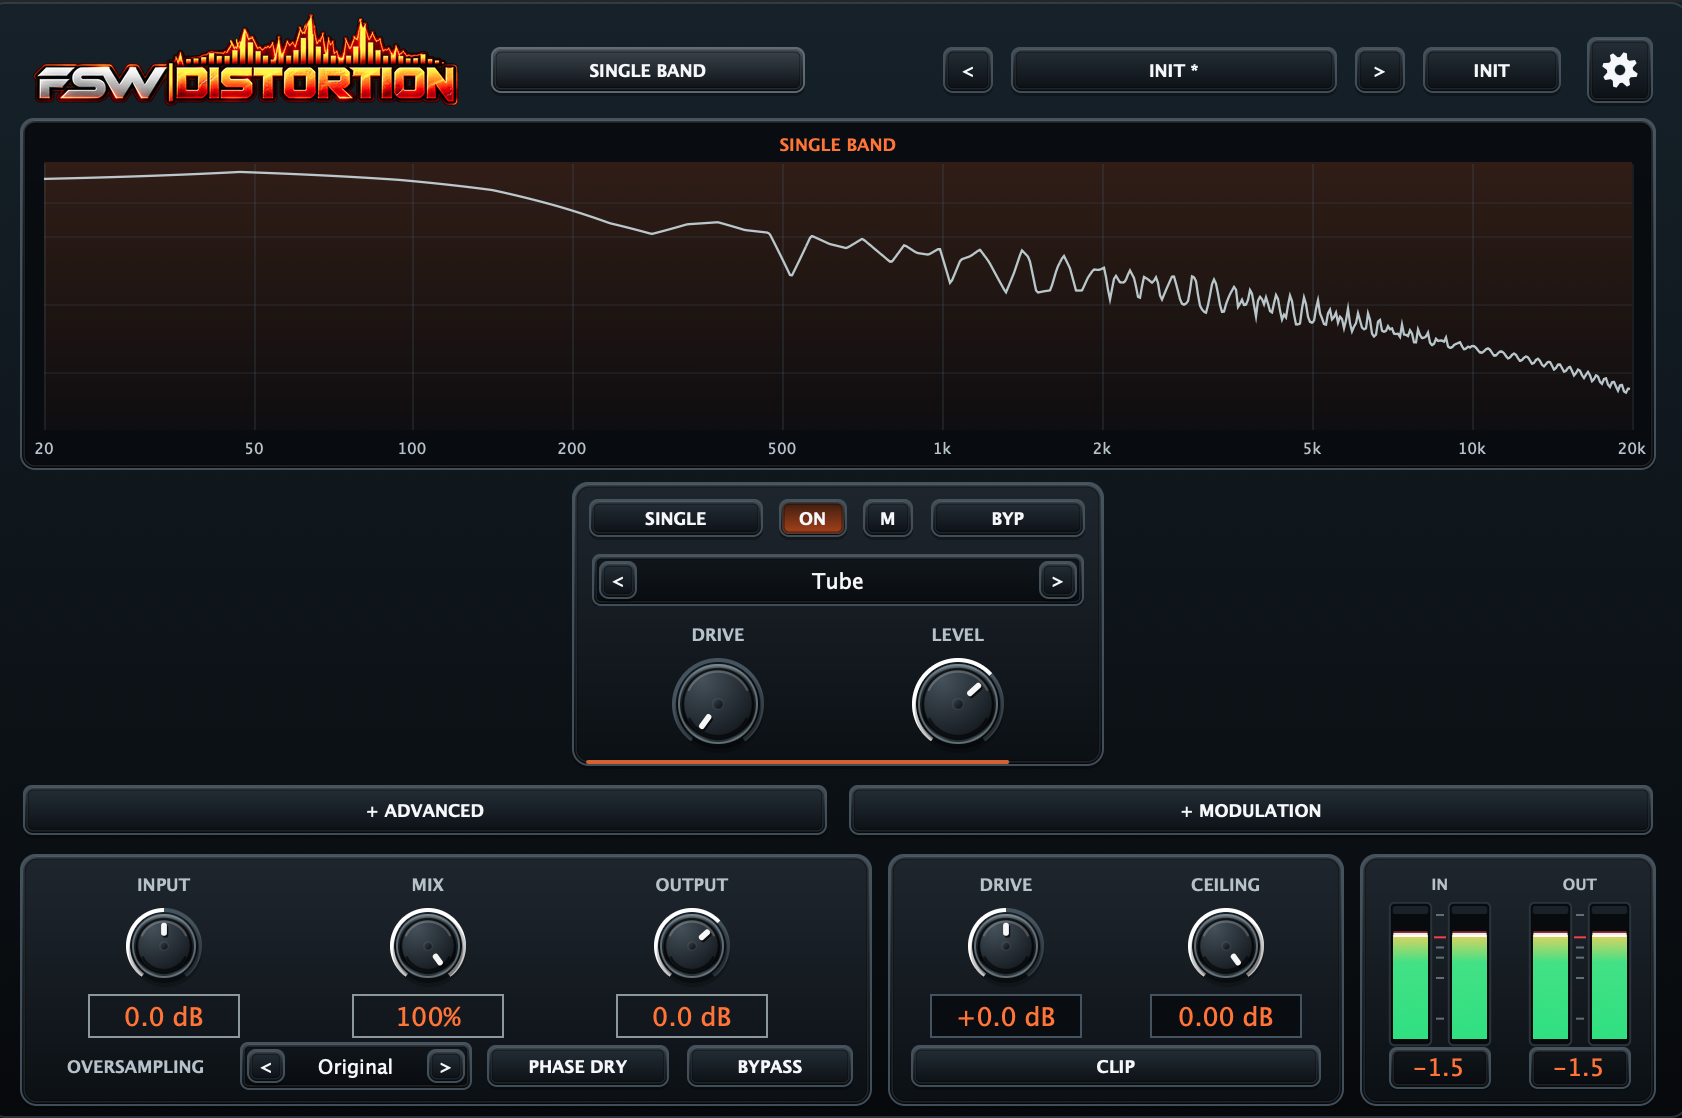Viewport: 1682px width, 1118px height.
Task: Go to the previous preset arrow
Action: point(968,70)
